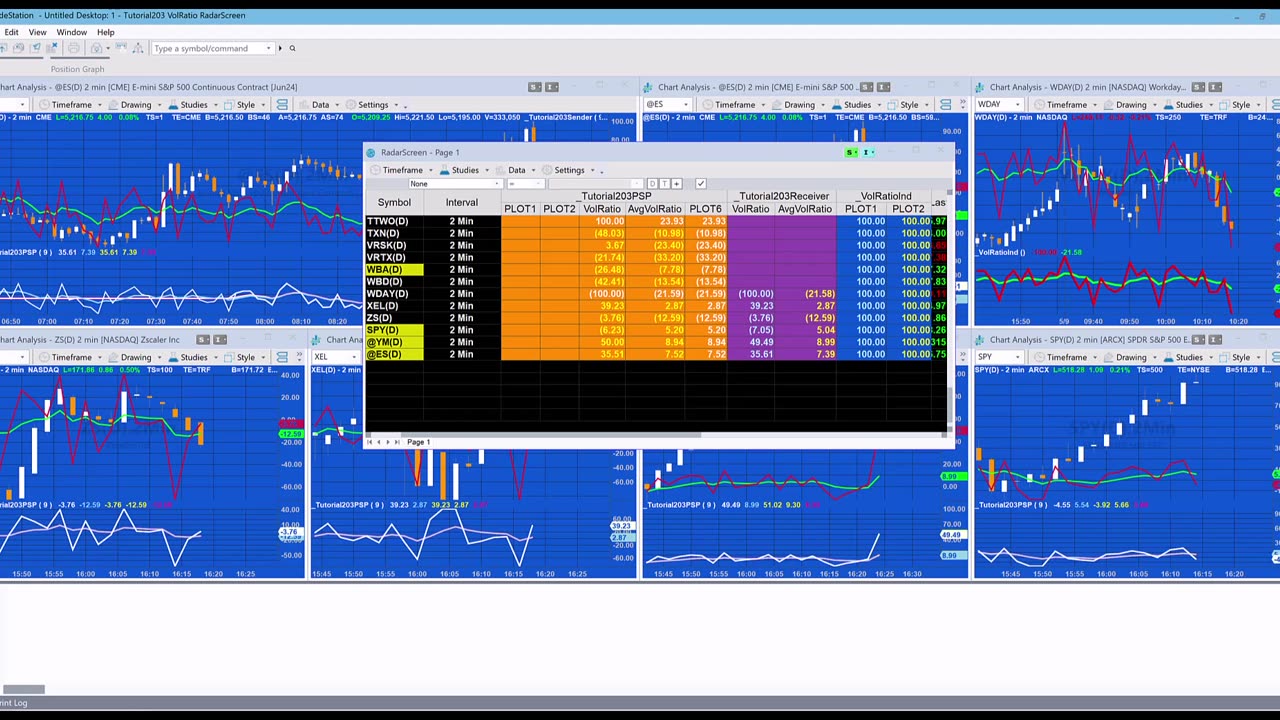The image size is (1280, 720).
Task: Click the layout icon in WDAY chart toolbar
Action: 1277,104
